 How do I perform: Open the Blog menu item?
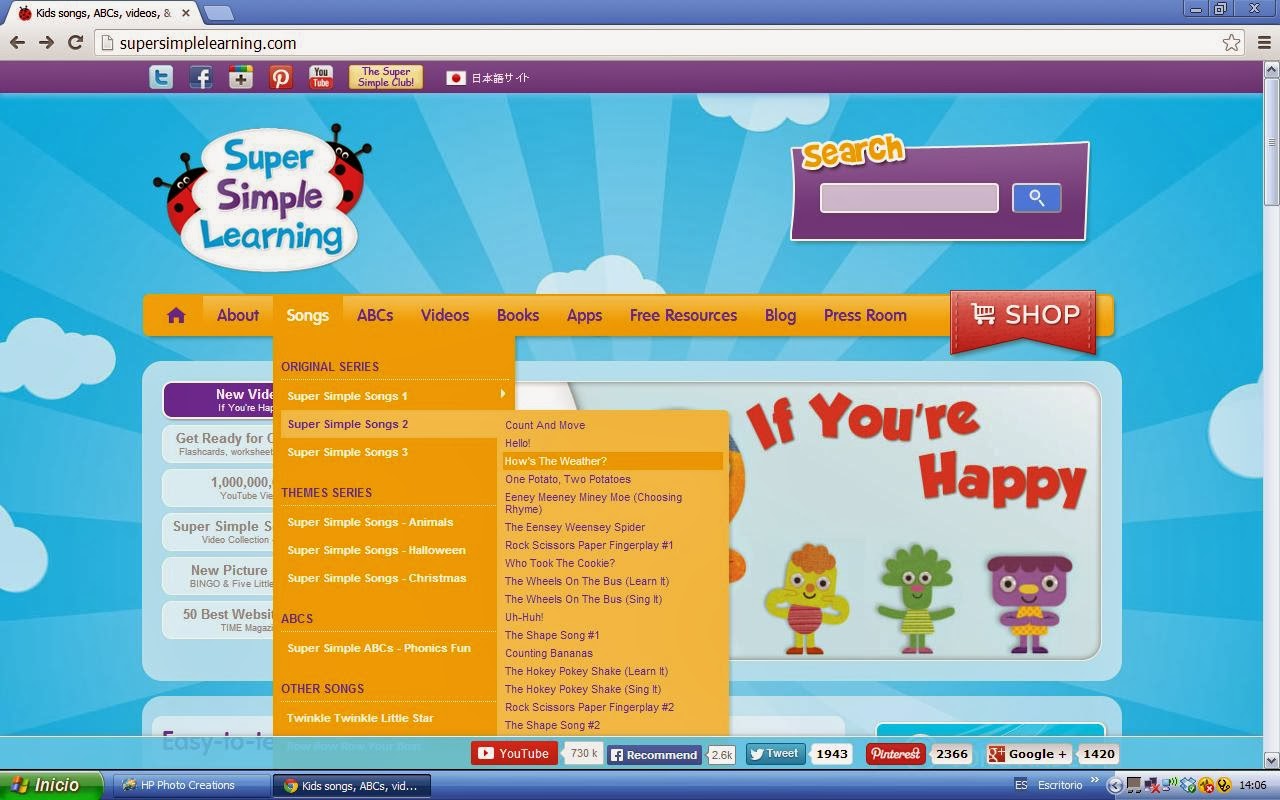(780, 315)
